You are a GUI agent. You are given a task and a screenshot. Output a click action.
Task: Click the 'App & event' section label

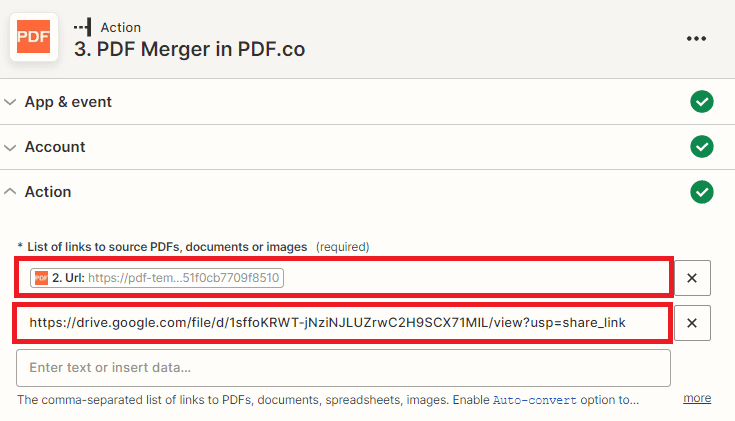(x=68, y=102)
